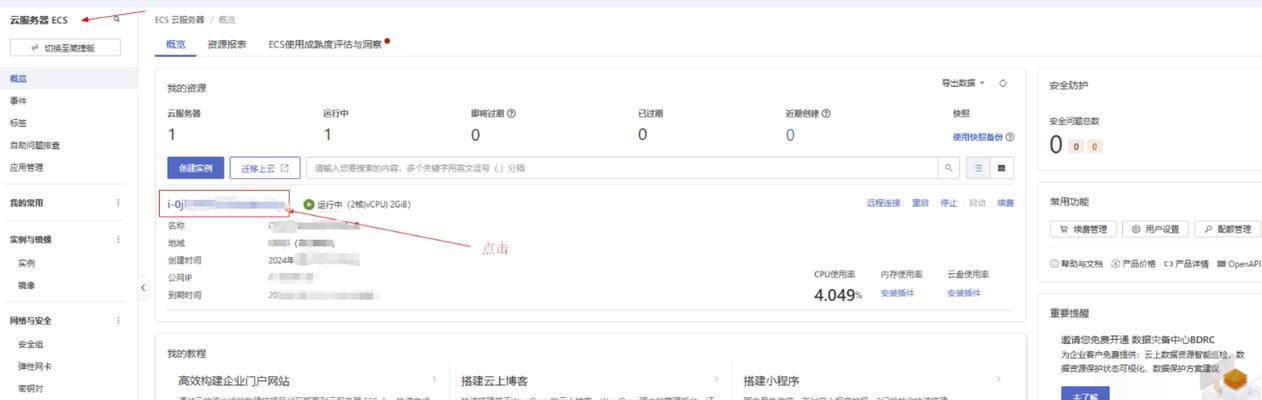
Task: Open the 帮助与文档 link
Action: point(1075,264)
